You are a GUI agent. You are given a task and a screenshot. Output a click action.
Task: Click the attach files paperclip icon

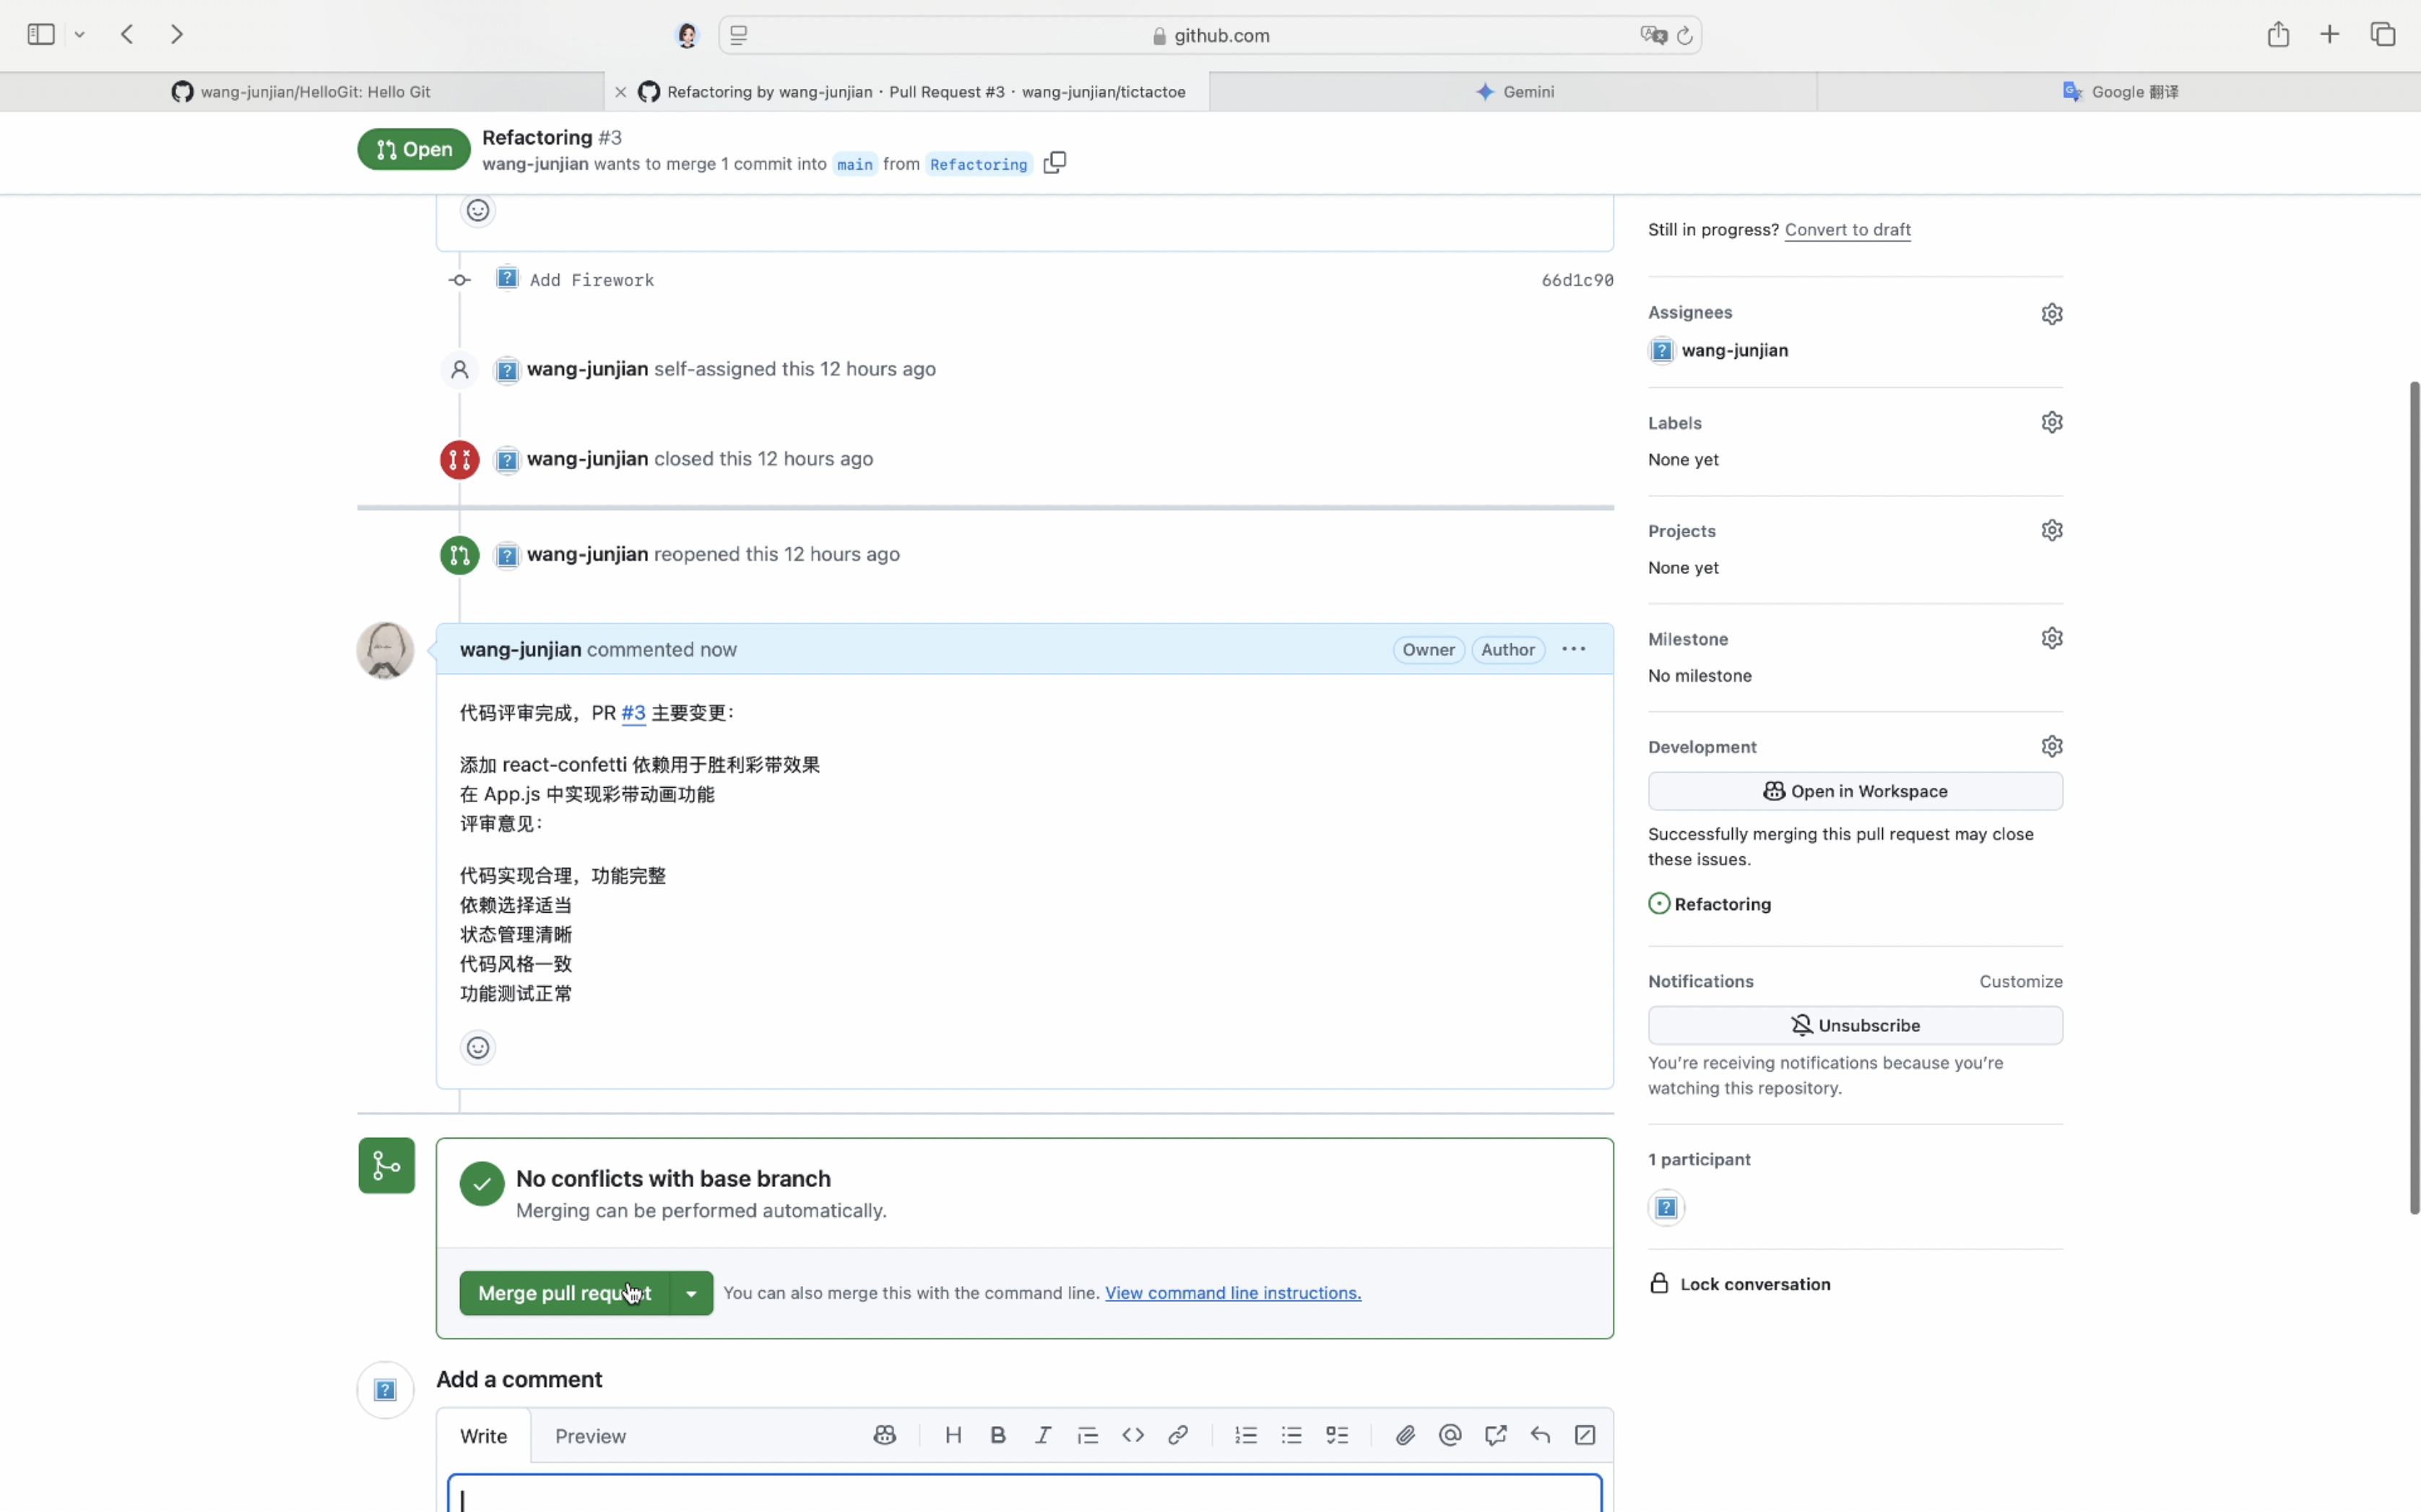[x=1405, y=1435]
